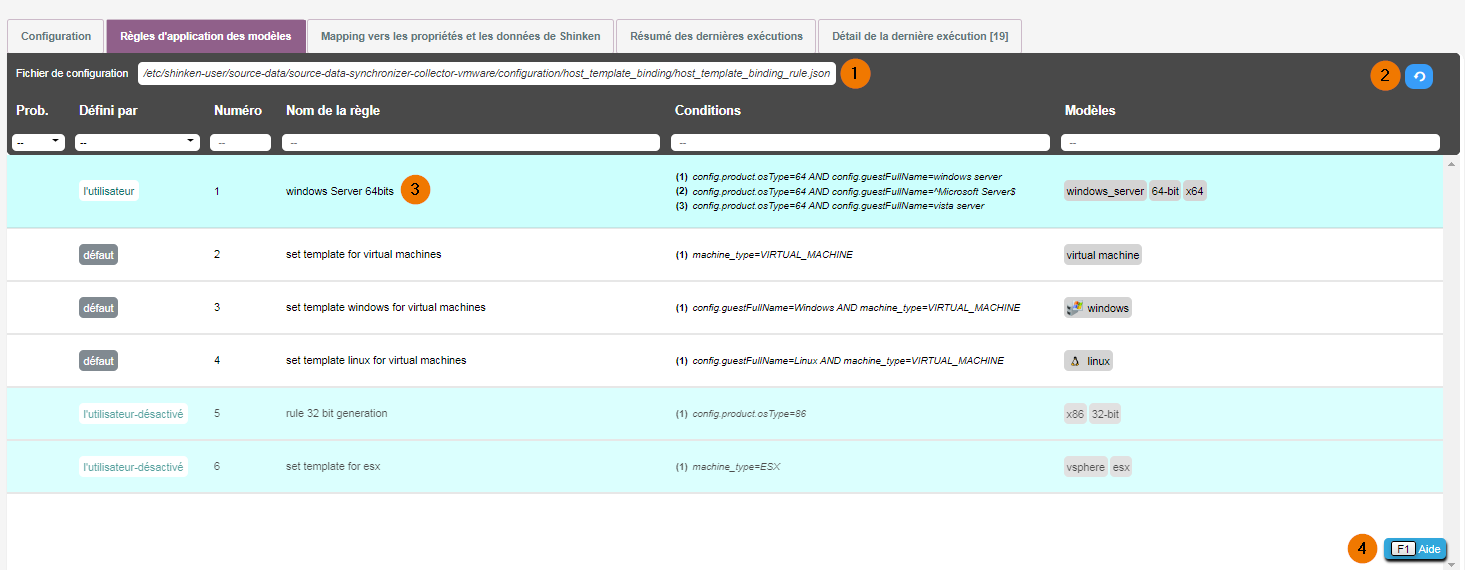Click the configuration file path field
The height and width of the screenshot is (570, 1465).
point(486,74)
